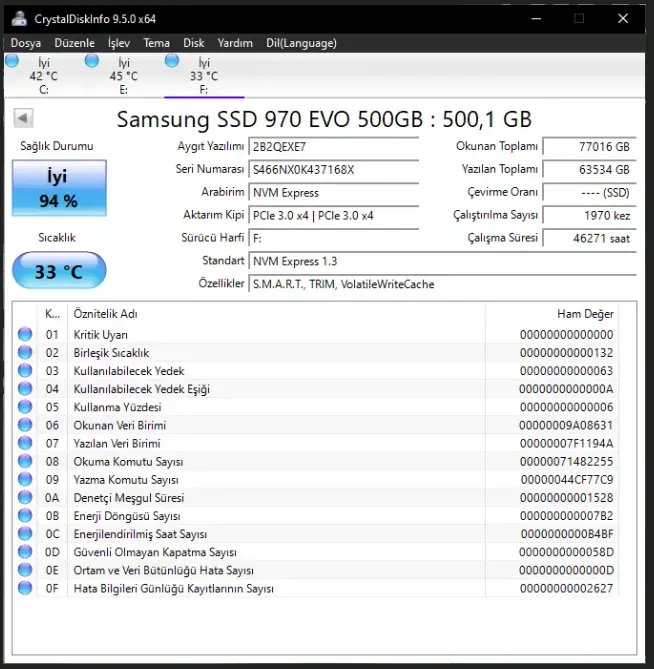Click the Çevirme Oranı value ---- (SSD)
This screenshot has height=669, width=654.
[x=590, y=193]
